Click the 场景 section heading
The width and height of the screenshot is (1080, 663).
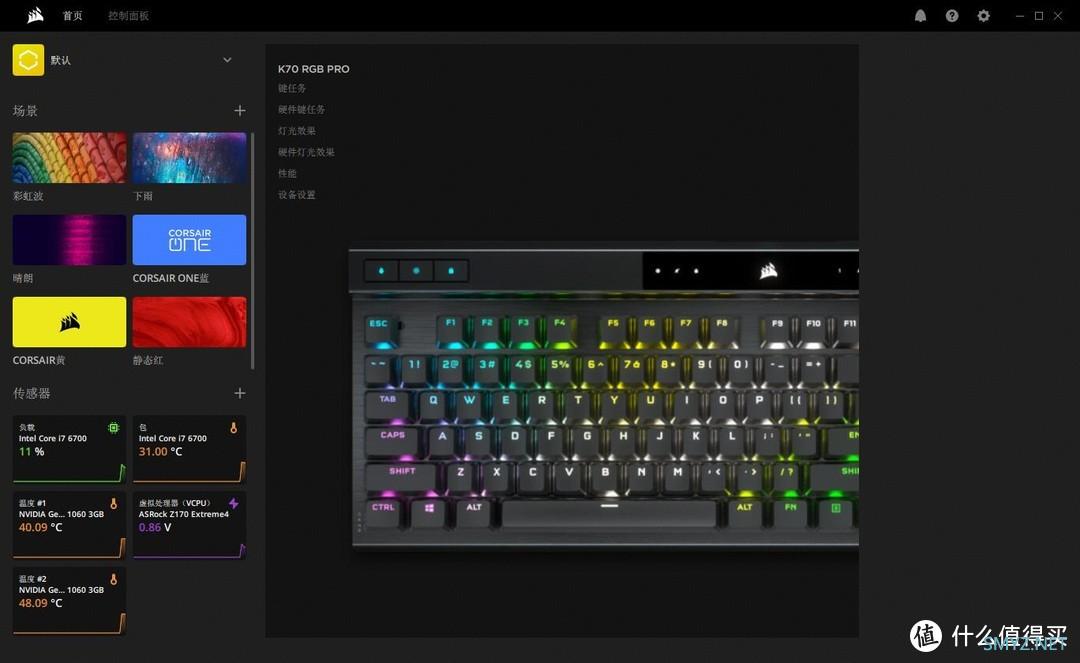25,111
